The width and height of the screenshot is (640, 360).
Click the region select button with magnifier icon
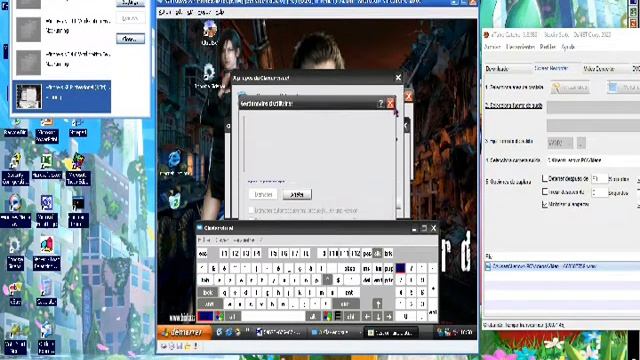[570, 87]
